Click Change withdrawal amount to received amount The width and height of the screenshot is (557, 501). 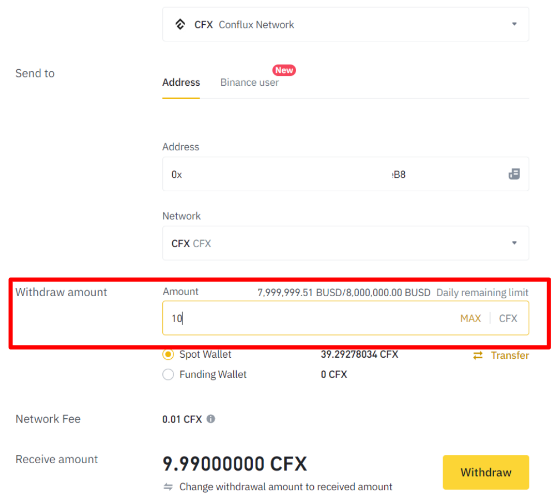(x=286, y=486)
